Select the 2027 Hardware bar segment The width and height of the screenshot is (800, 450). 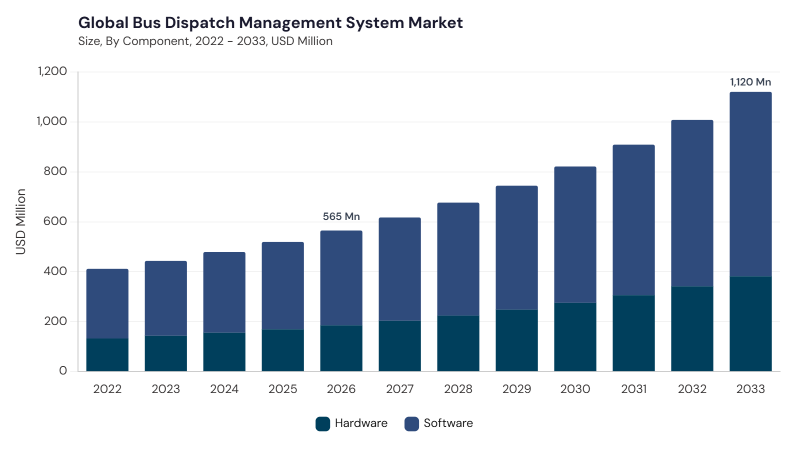pyautogui.click(x=399, y=346)
